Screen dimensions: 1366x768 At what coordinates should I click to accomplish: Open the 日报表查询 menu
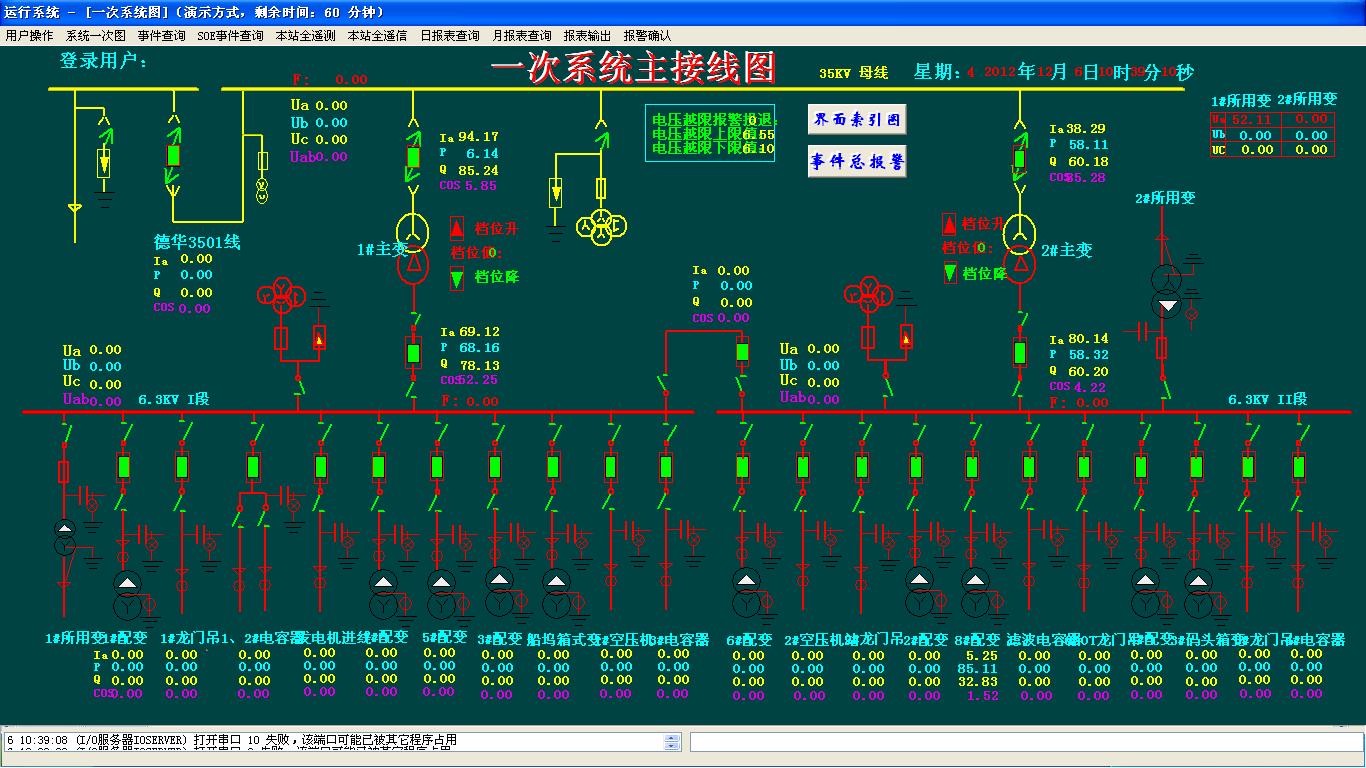click(450, 36)
